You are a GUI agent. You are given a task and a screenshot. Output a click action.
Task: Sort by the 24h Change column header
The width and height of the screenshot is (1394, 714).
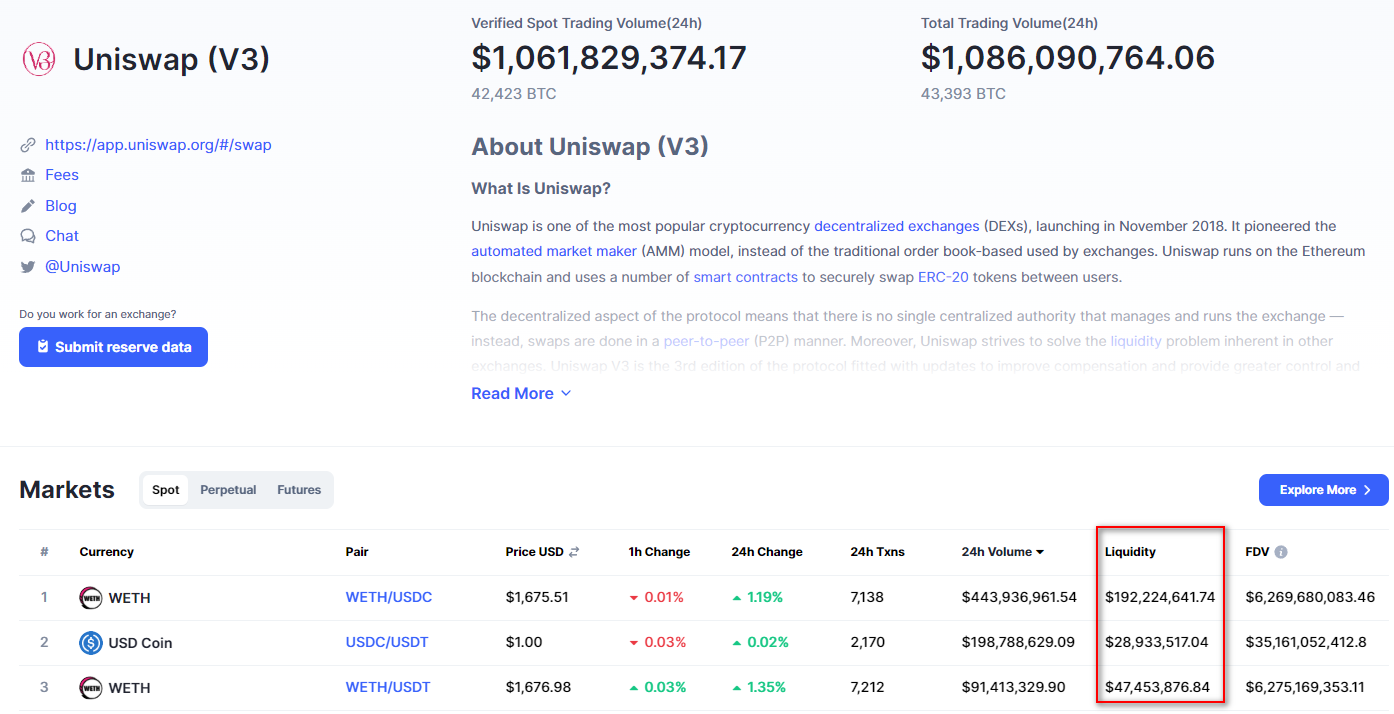coord(767,552)
